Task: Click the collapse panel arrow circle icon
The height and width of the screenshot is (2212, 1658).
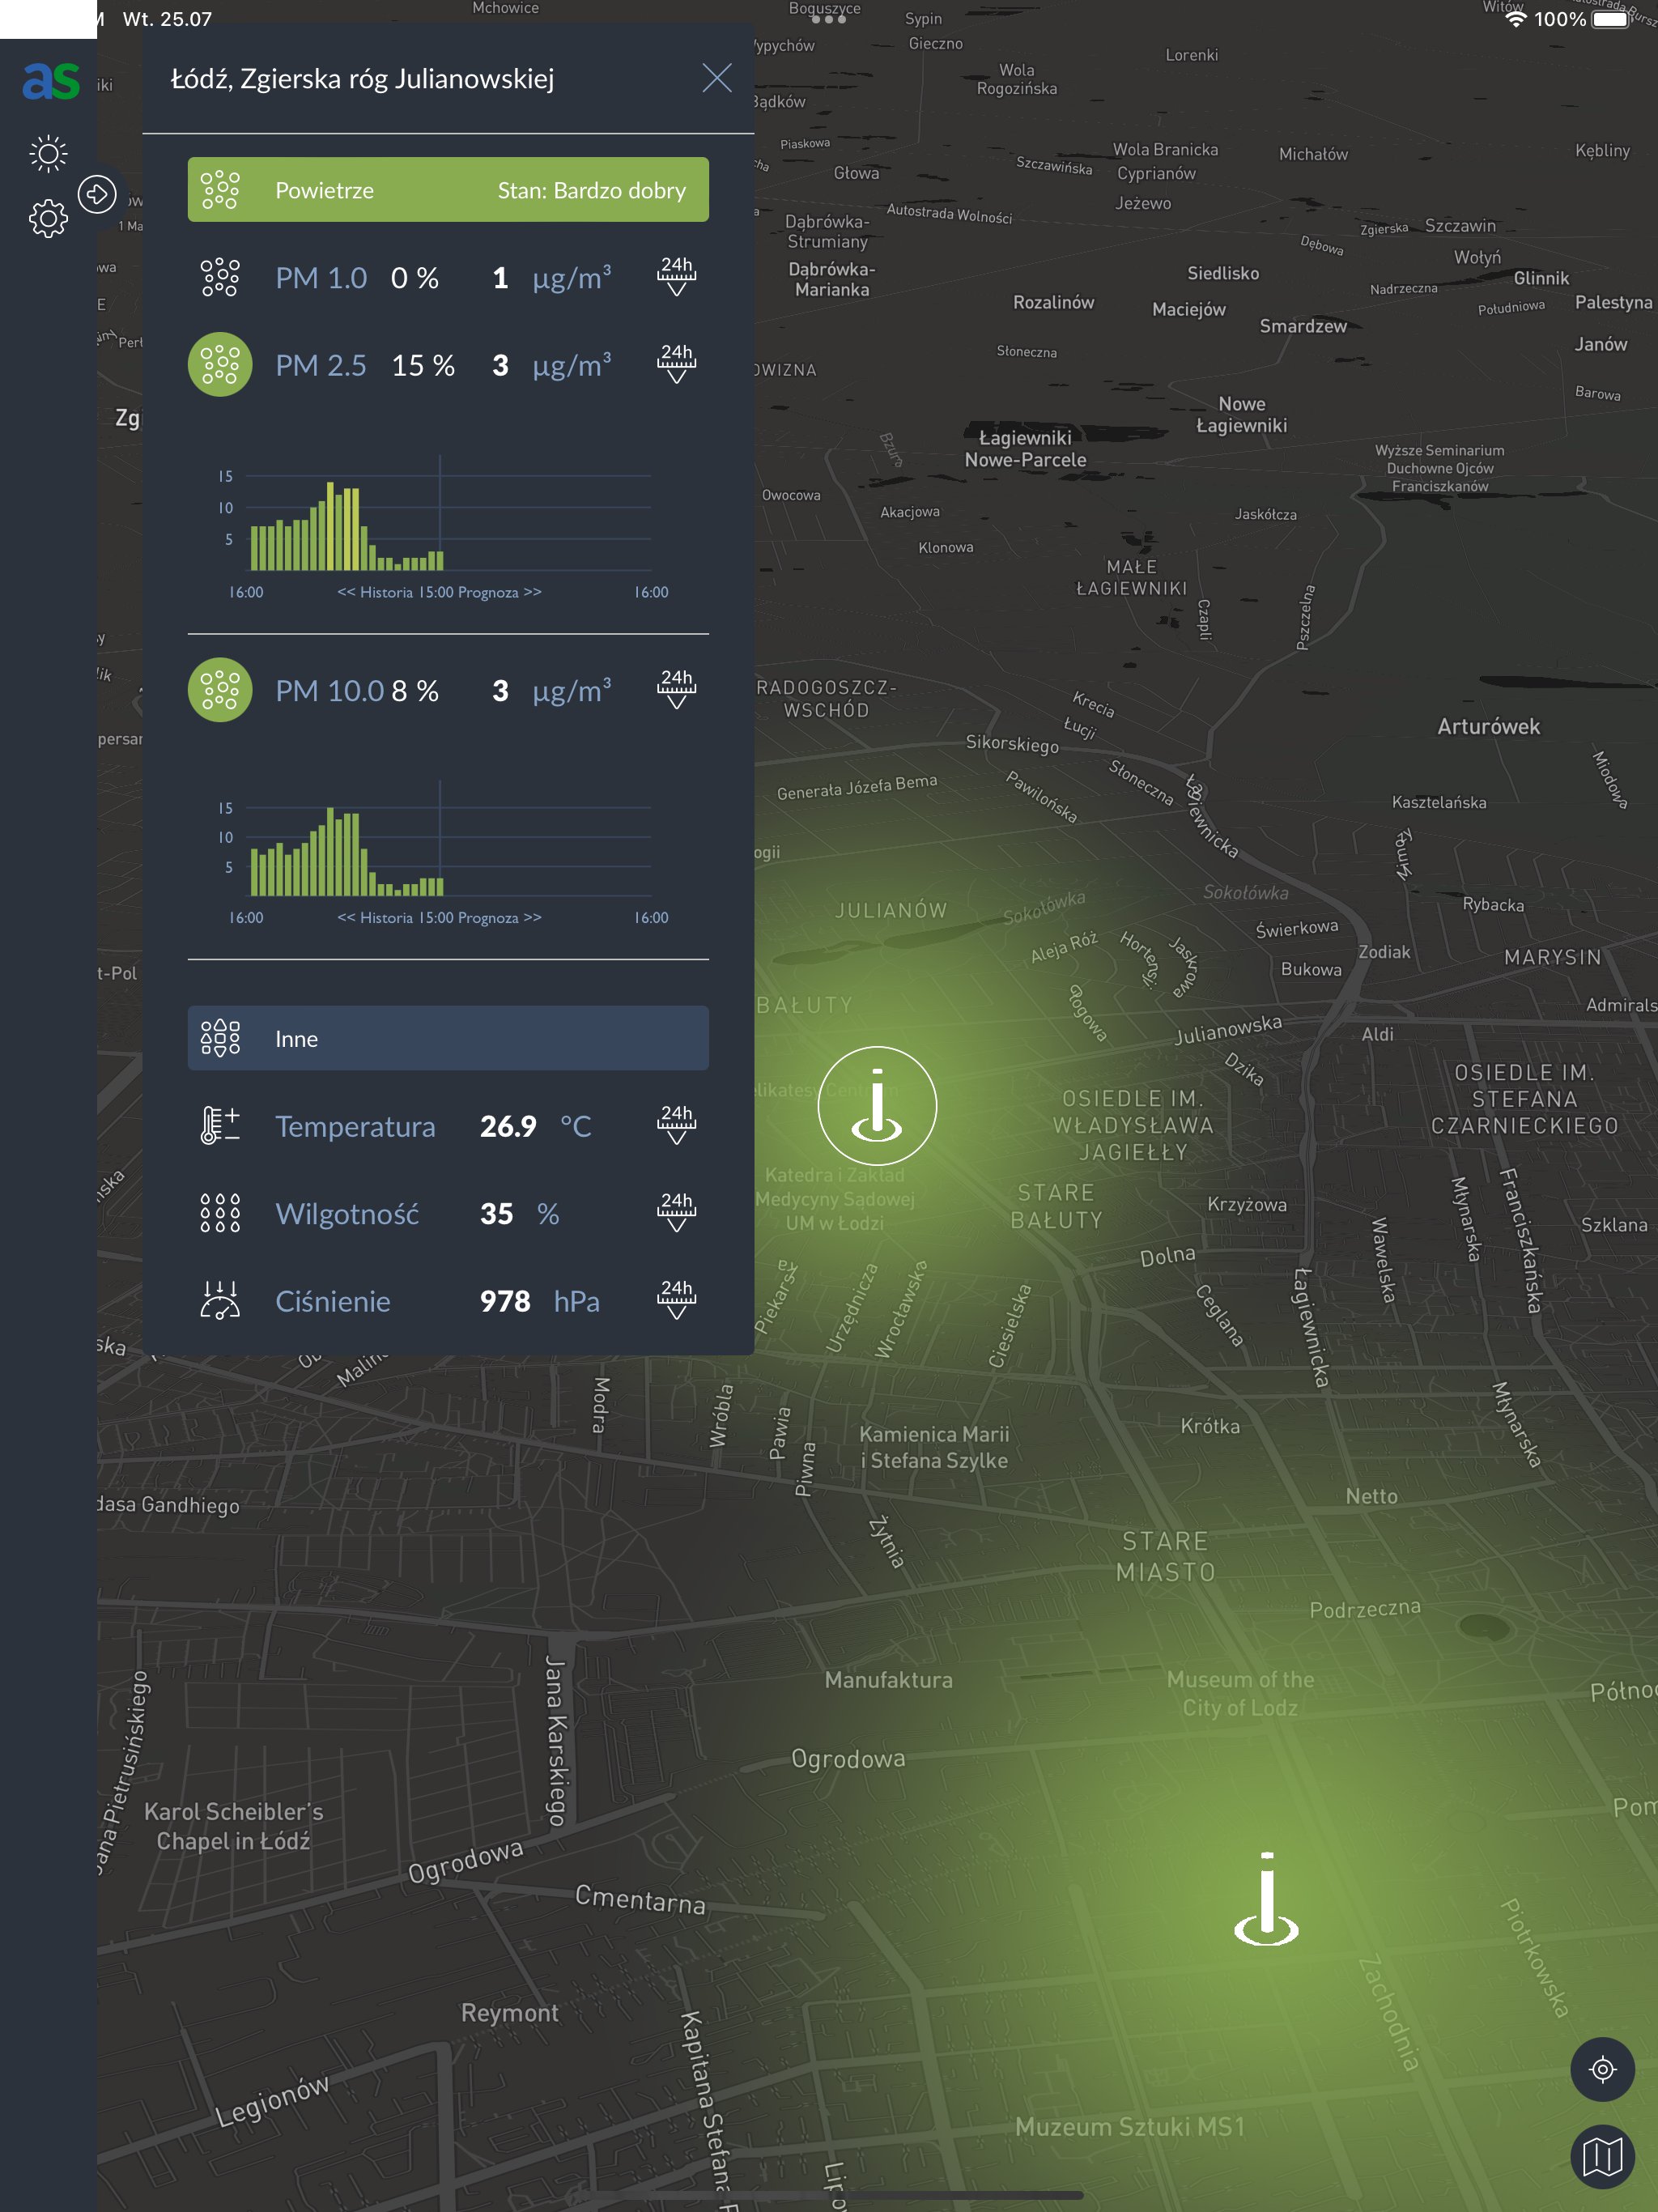Action: [97, 194]
